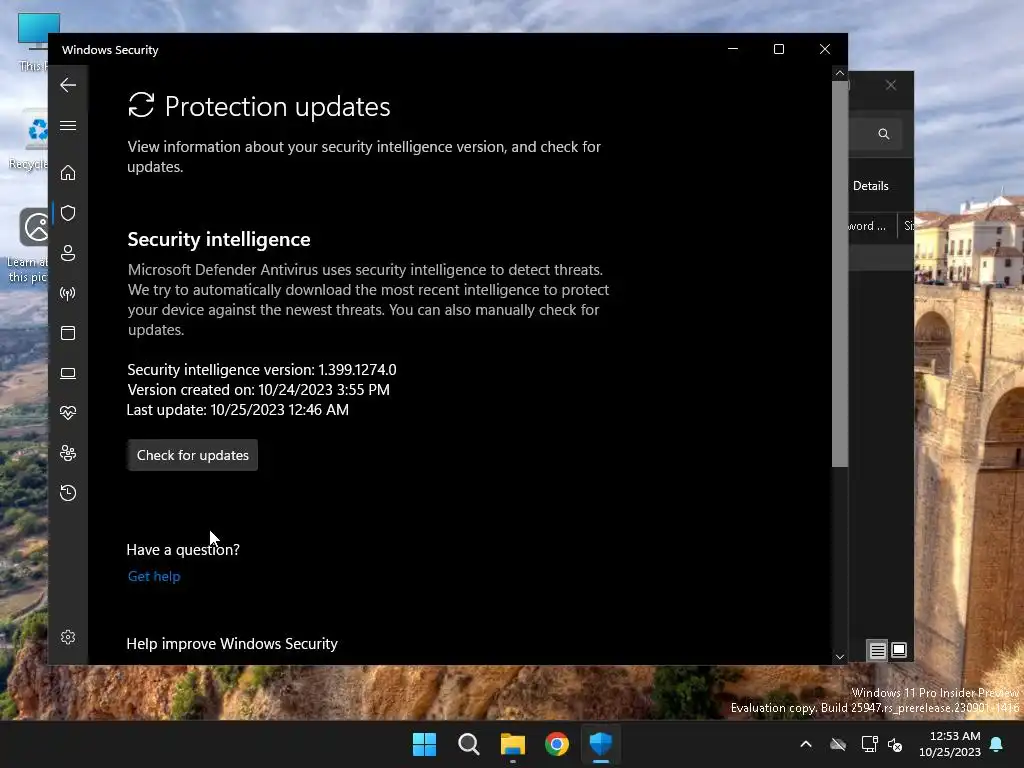The image size is (1024, 768).
Task: Launch Google Chrome from taskbar
Action: coord(557,744)
